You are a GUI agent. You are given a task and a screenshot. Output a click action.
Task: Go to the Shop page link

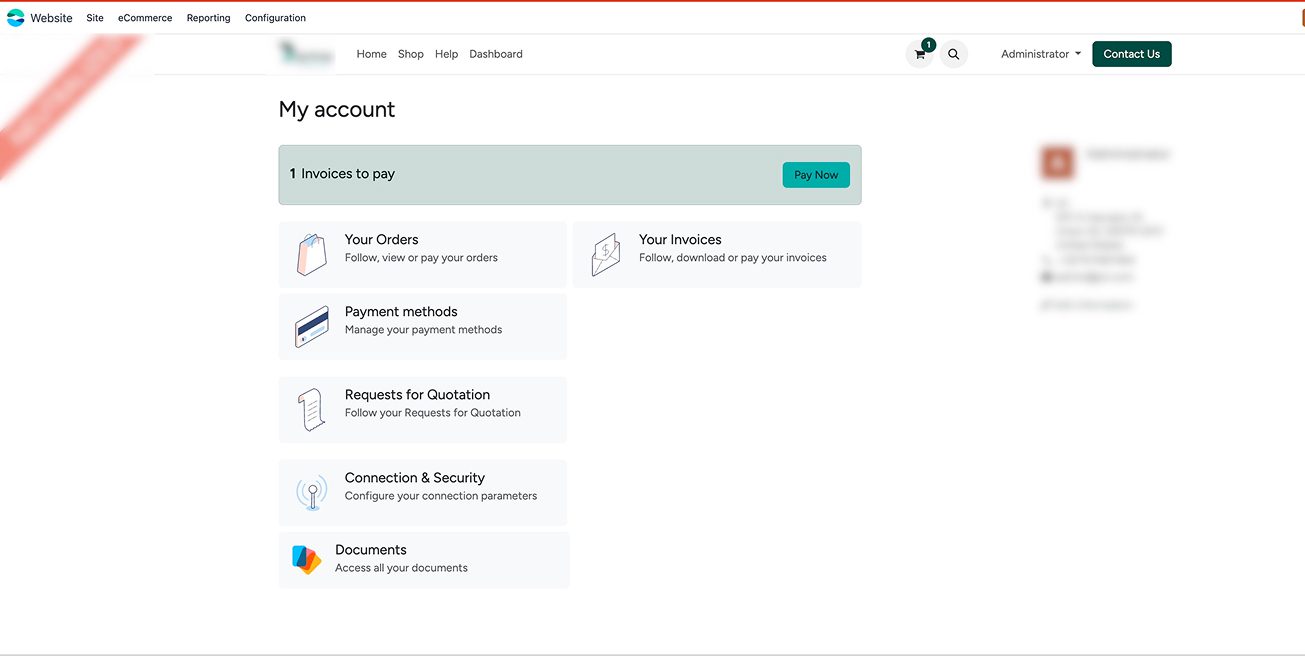coord(410,54)
